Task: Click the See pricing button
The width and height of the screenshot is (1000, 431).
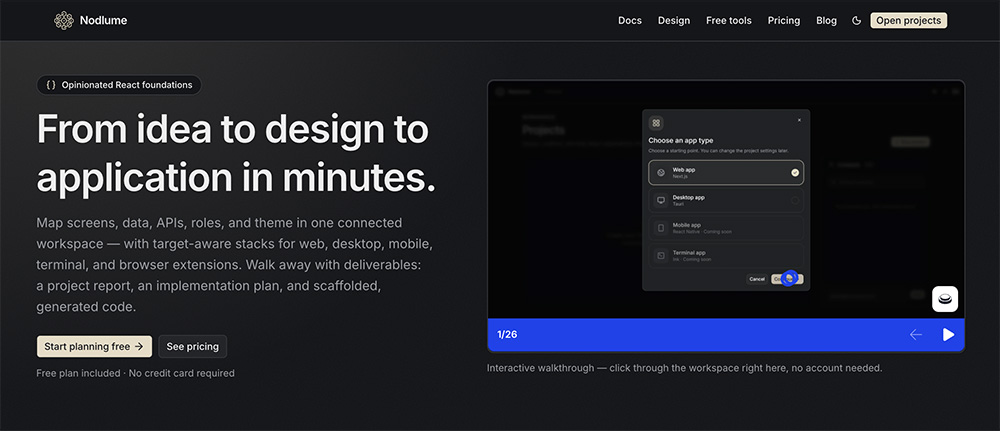Action: [x=193, y=347]
